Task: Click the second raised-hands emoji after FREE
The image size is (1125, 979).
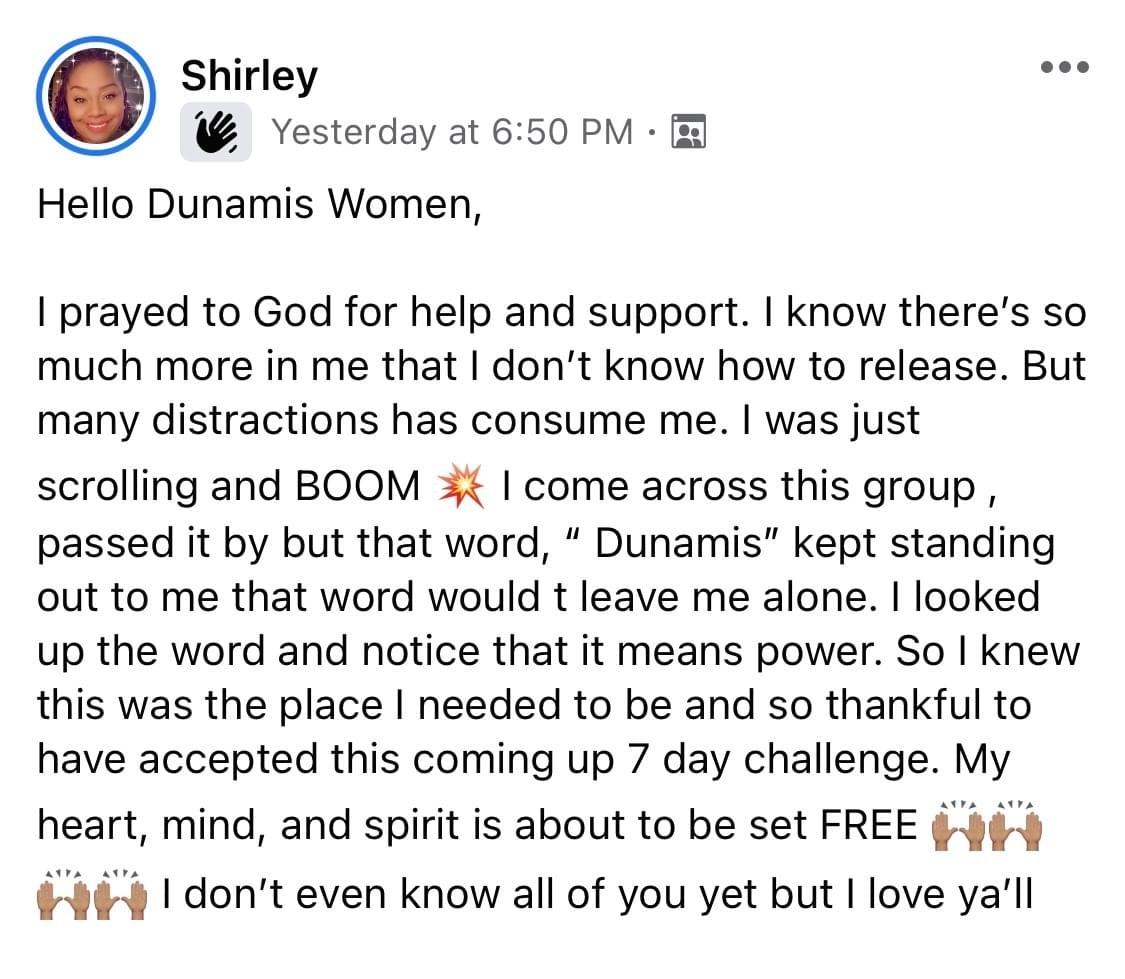Action: click(1015, 826)
